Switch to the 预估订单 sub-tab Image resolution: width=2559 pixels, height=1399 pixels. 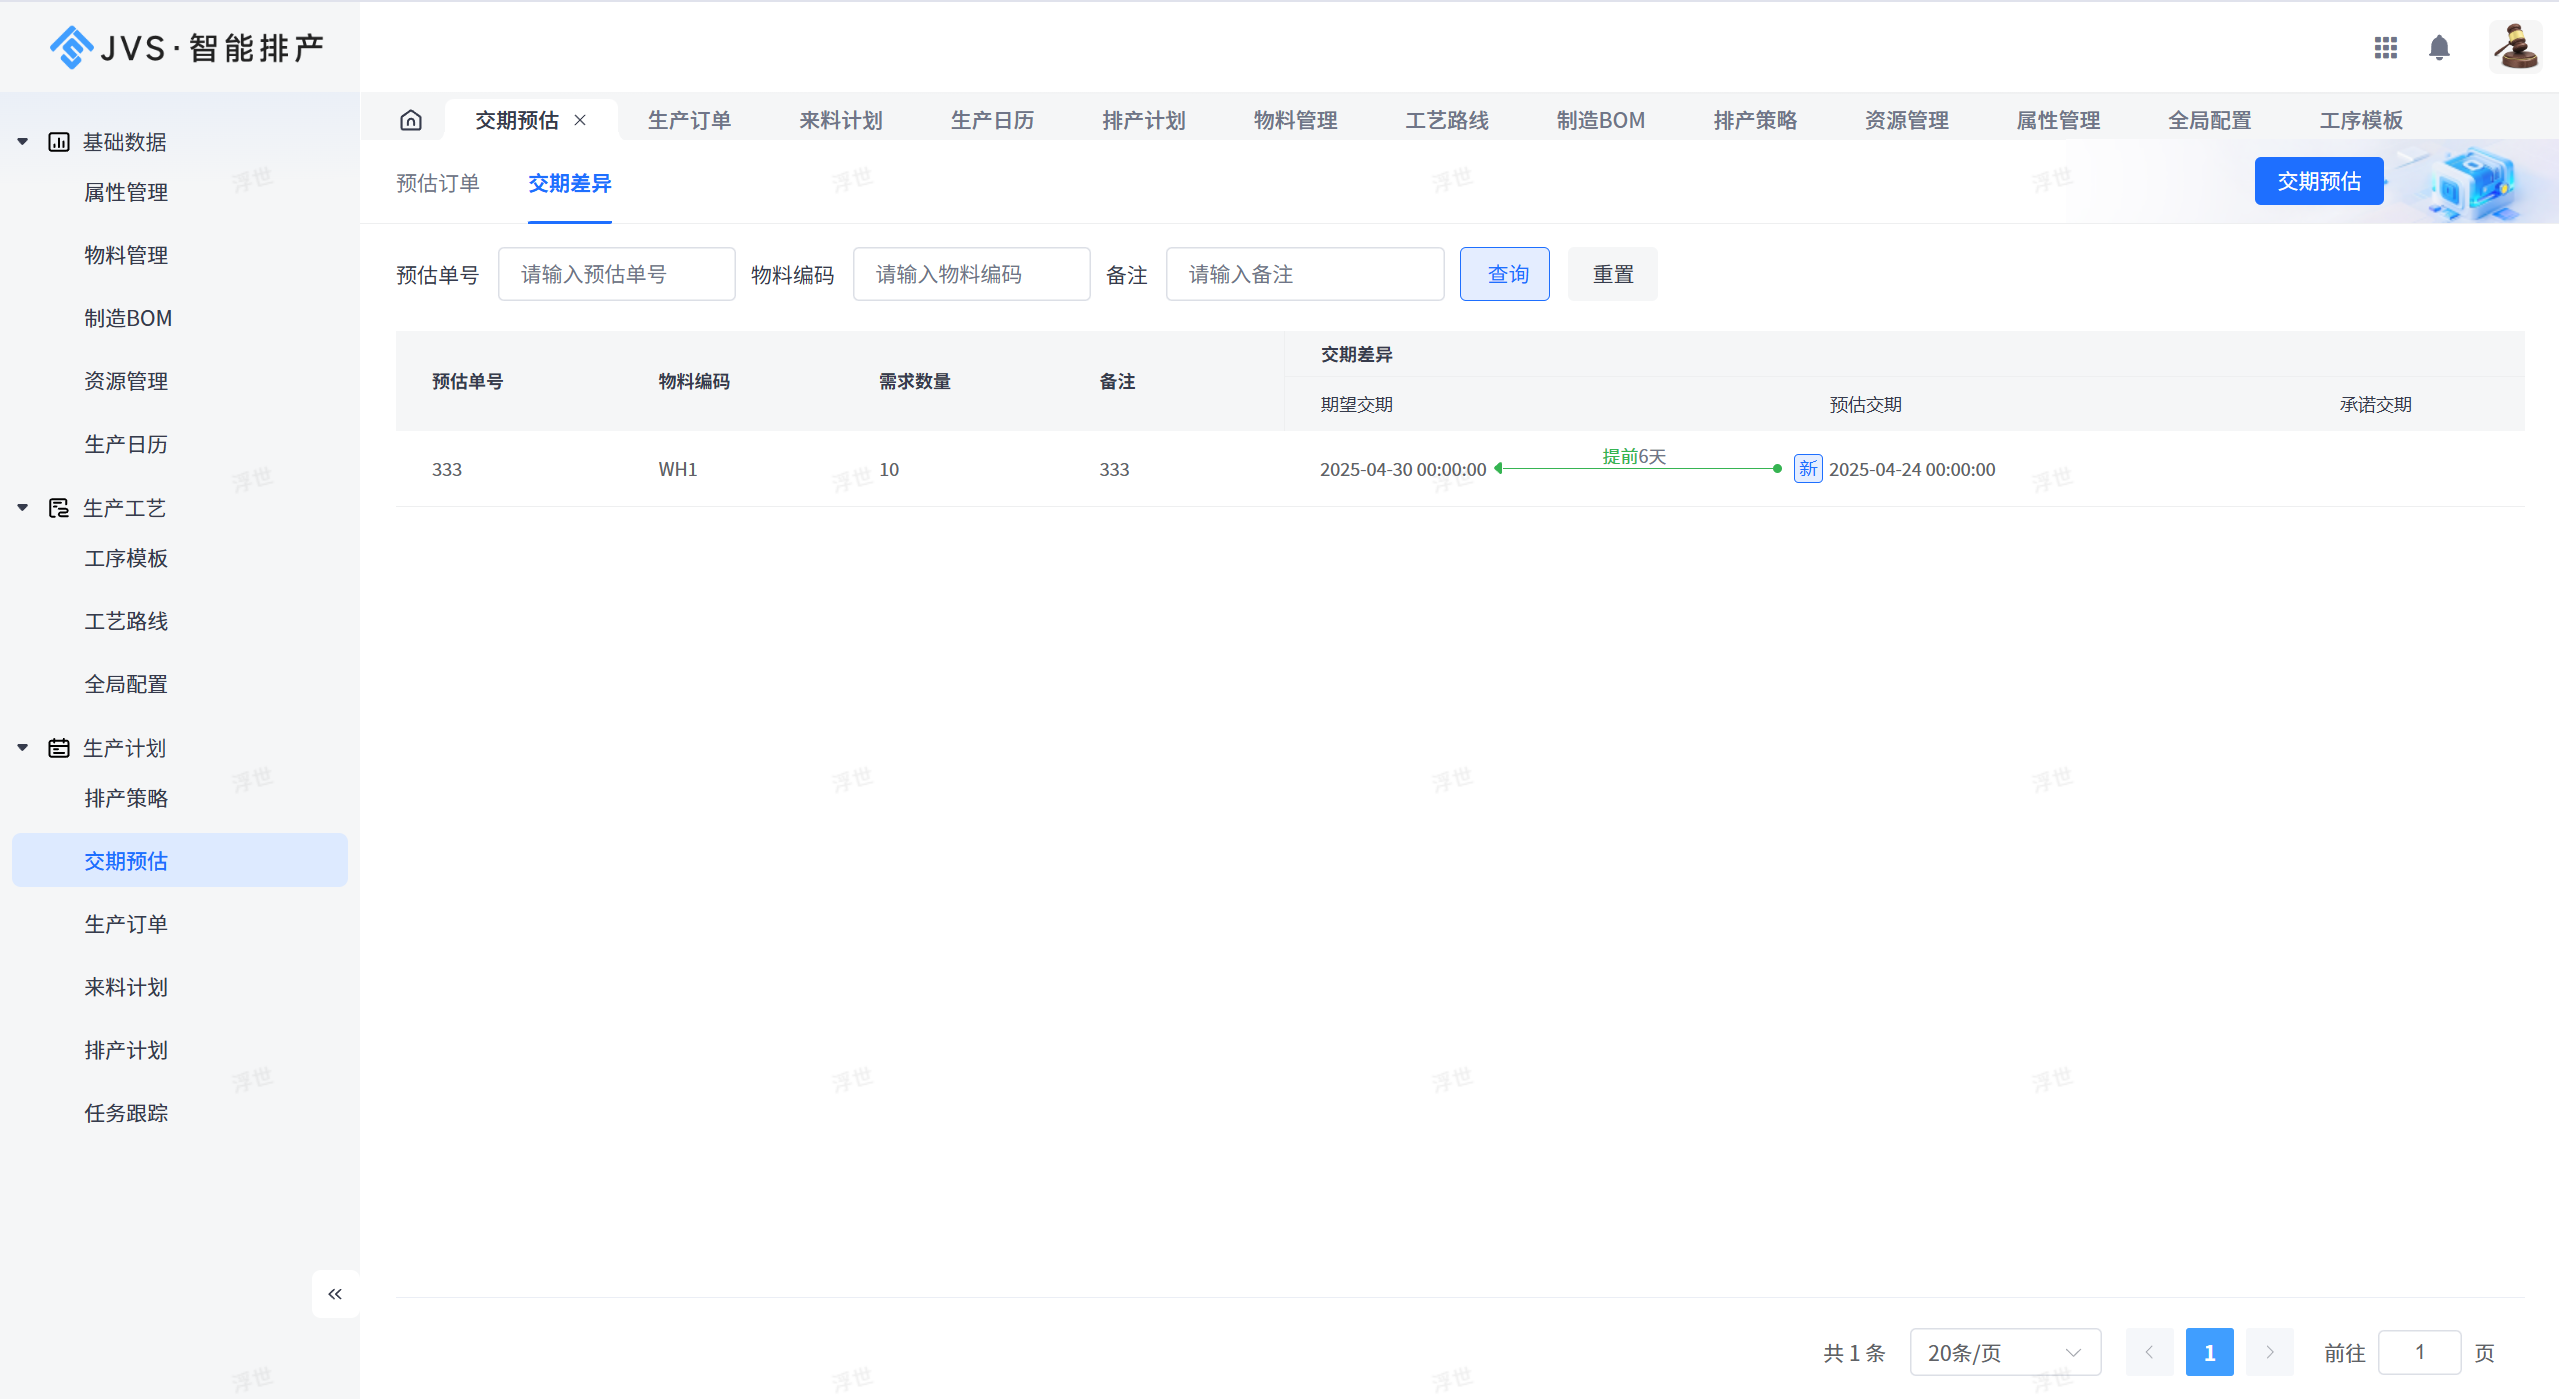437,183
